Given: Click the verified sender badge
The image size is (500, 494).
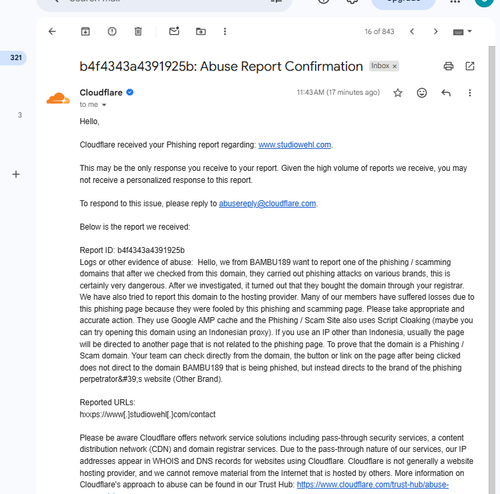Looking at the screenshot, I should [130, 92].
